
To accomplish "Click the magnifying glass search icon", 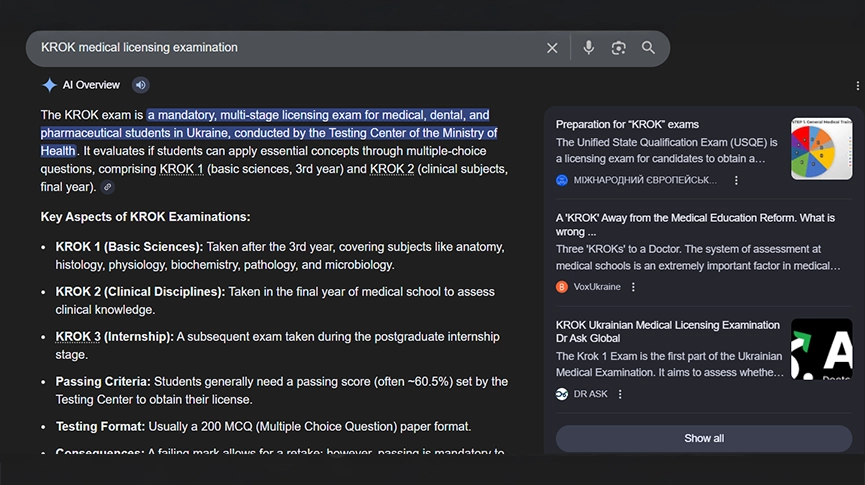I will [648, 48].
